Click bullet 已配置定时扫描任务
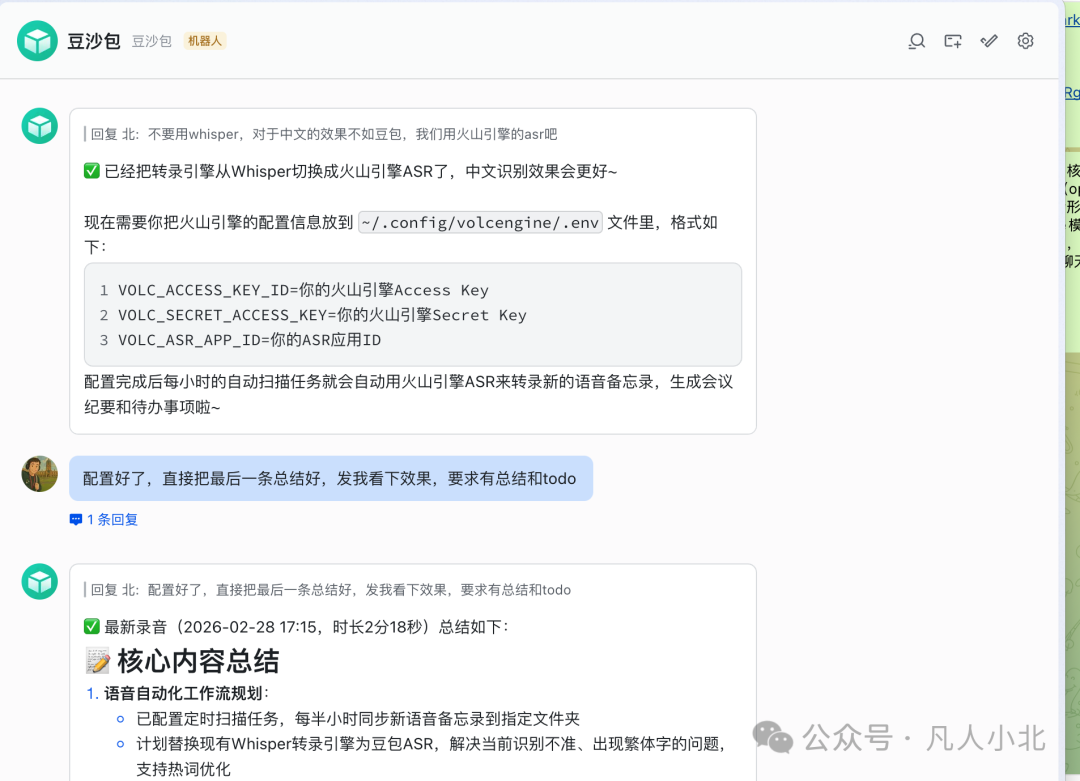Screen dimensions: 1080x781 [358, 719]
